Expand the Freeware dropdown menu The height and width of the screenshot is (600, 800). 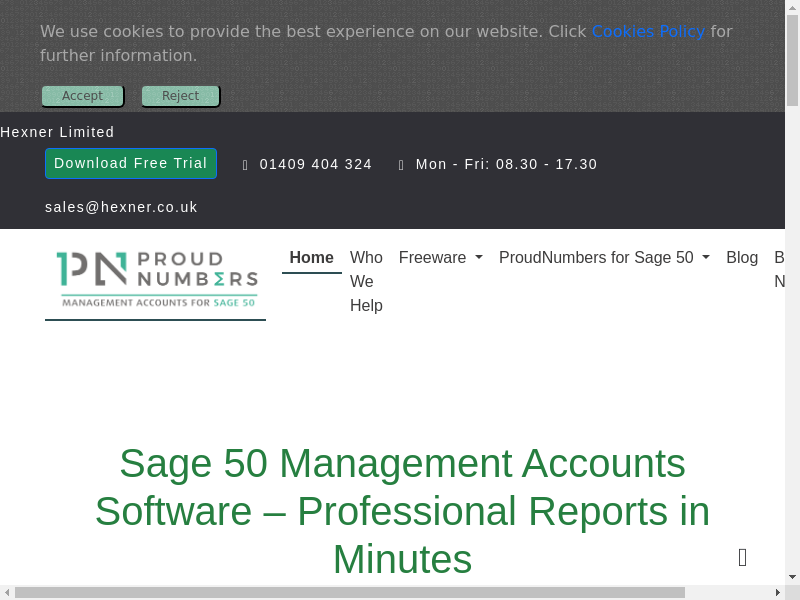(440, 258)
